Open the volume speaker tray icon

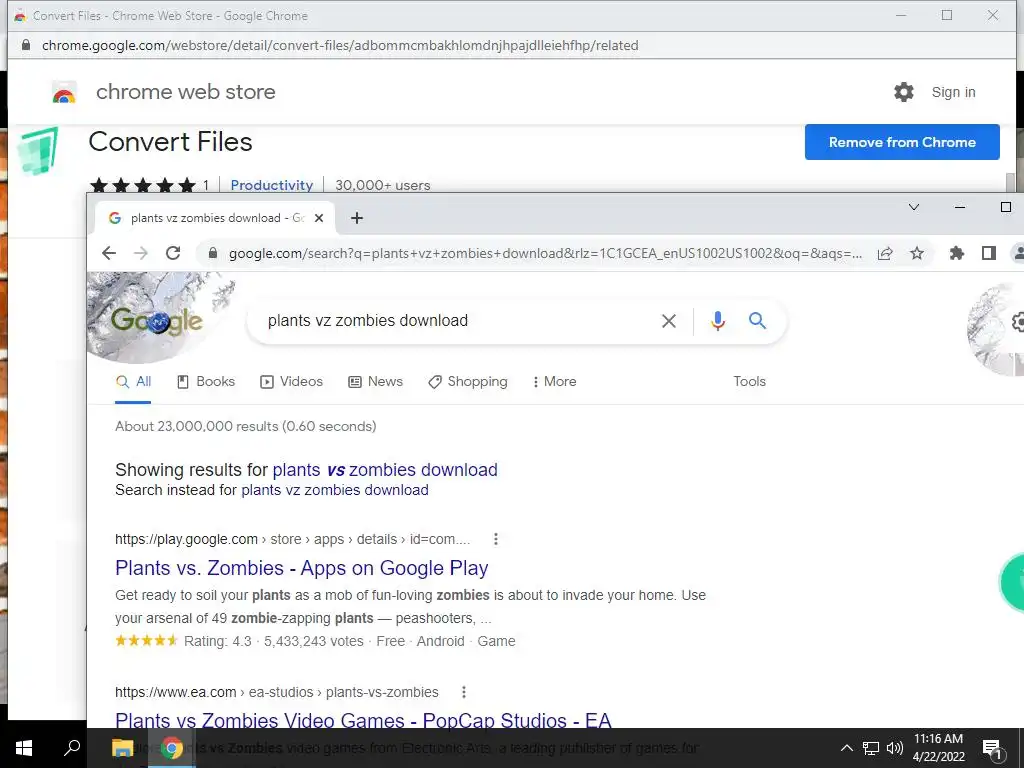point(895,748)
